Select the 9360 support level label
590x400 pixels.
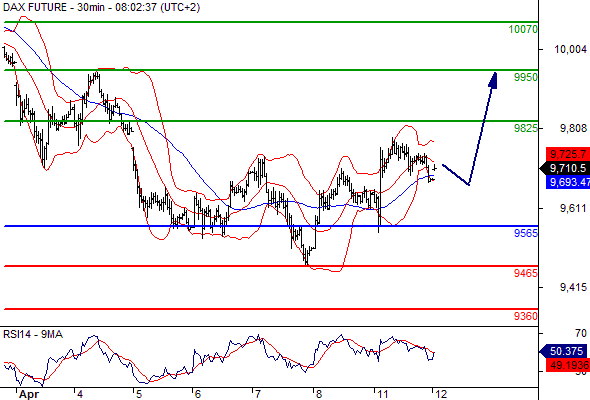click(526, 316)
